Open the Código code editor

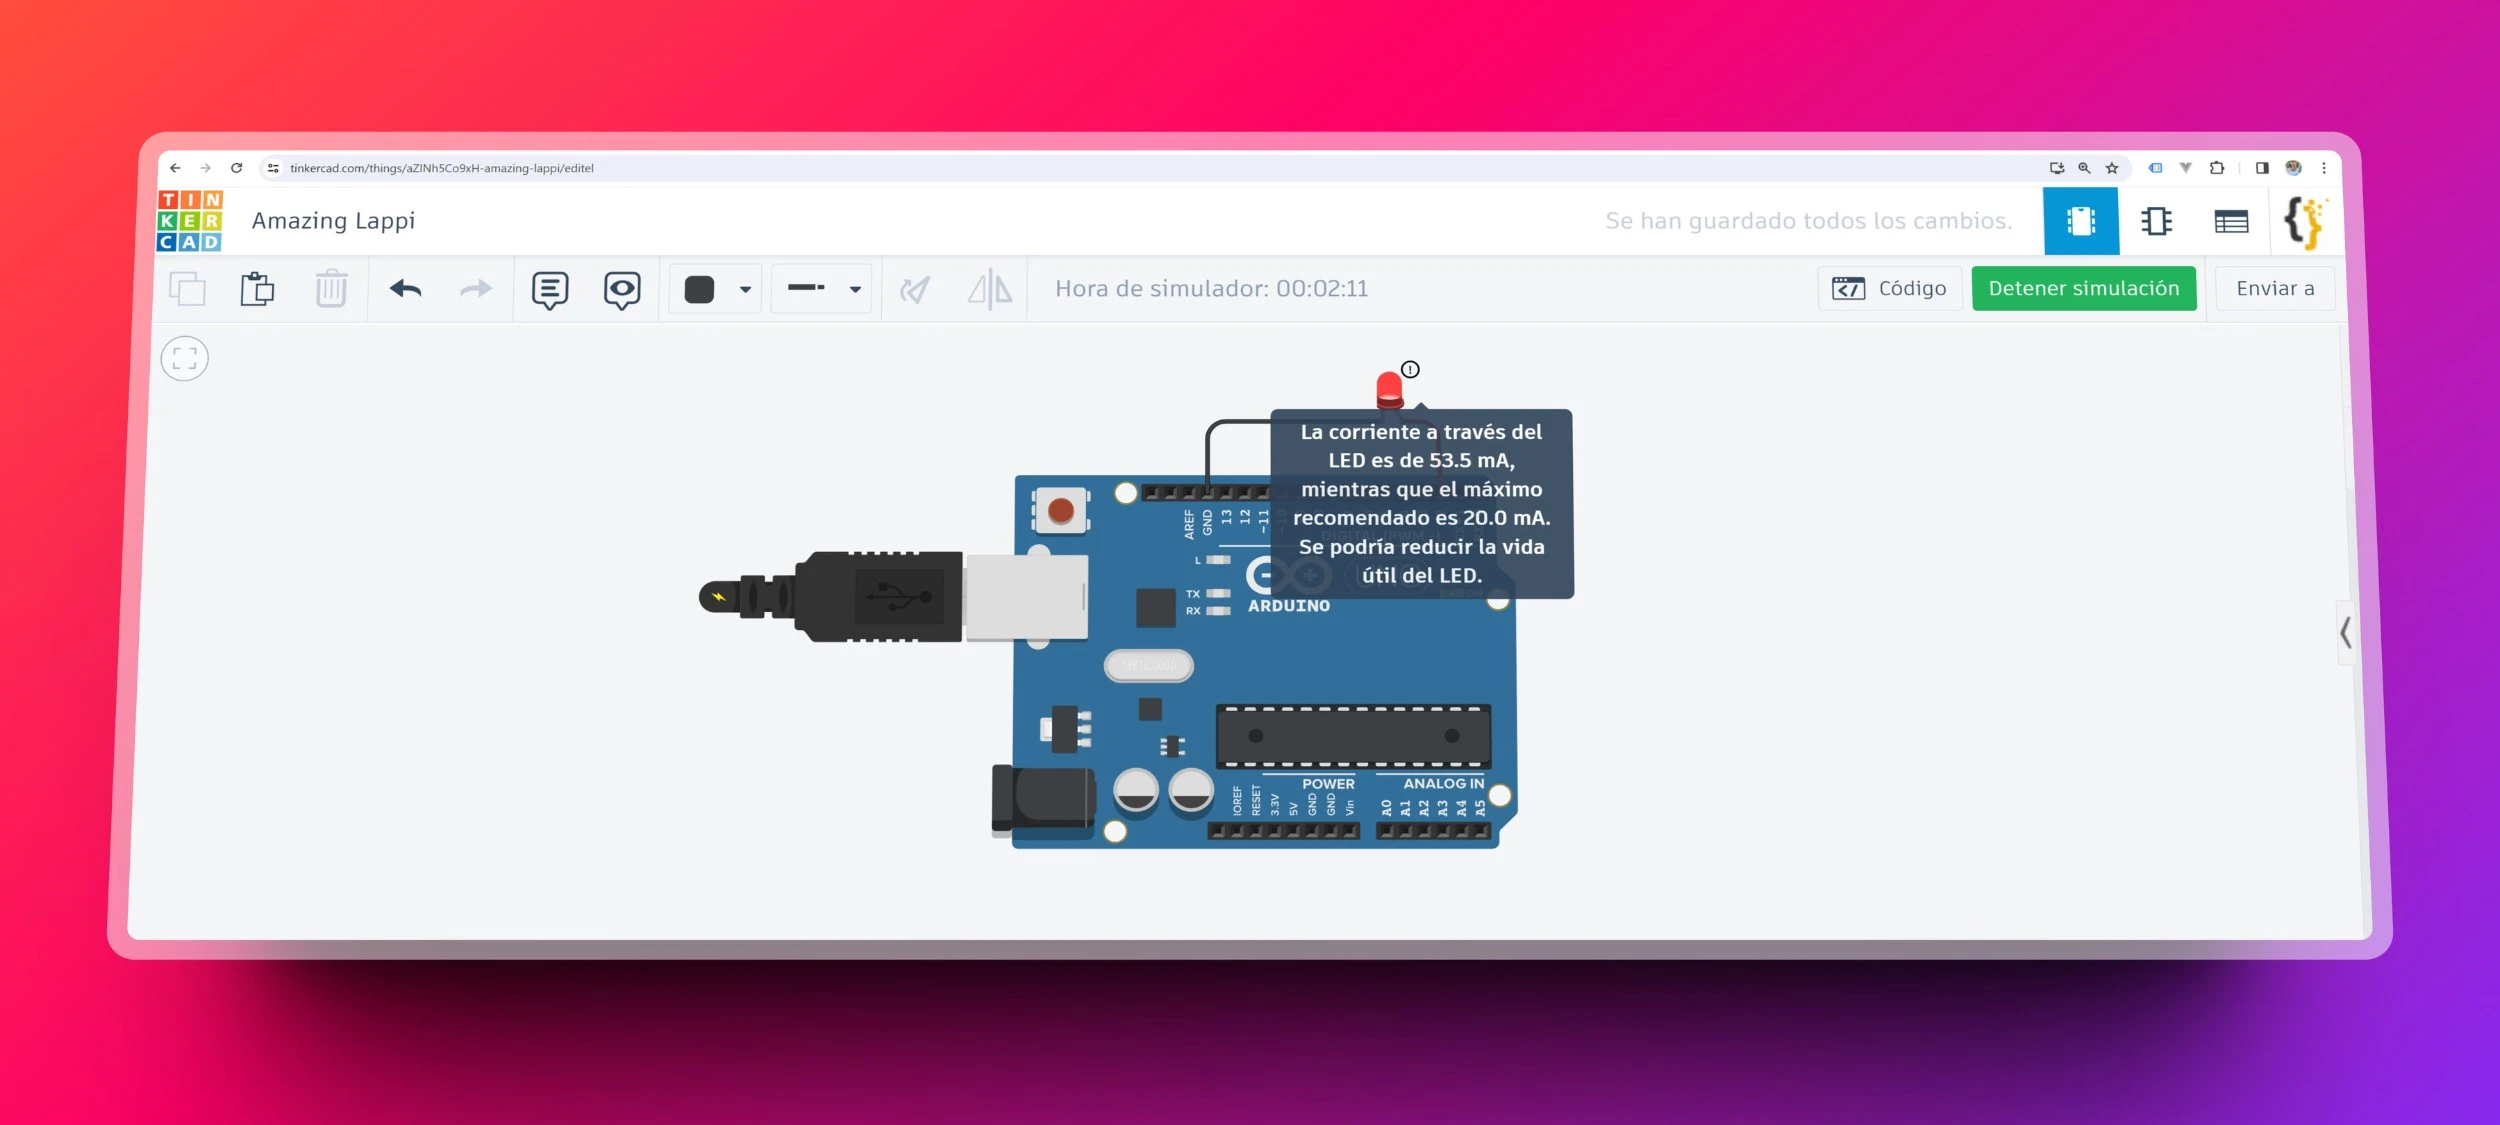click(1890, 289)
